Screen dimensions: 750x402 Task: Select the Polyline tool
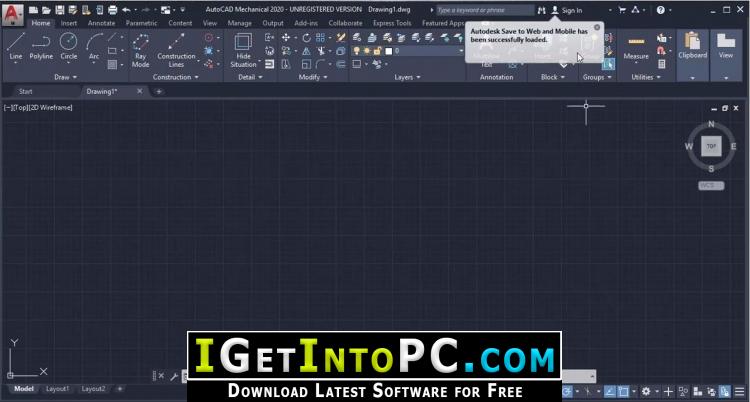pos(41,46)
